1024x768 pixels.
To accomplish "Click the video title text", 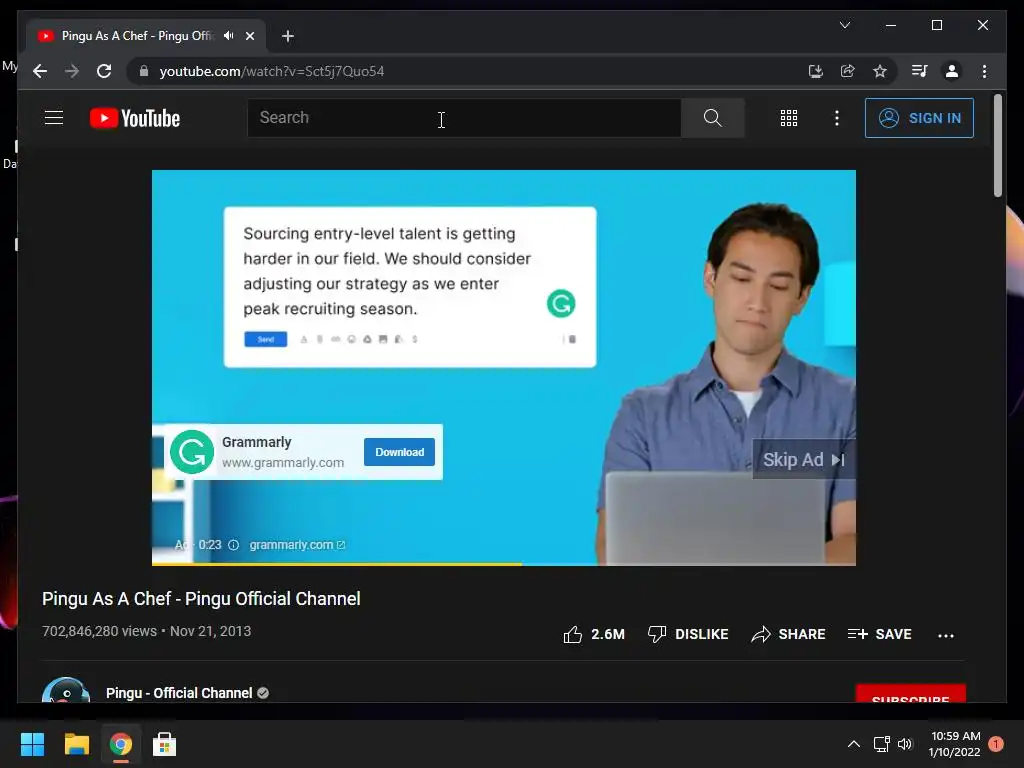I will (201, 599).
